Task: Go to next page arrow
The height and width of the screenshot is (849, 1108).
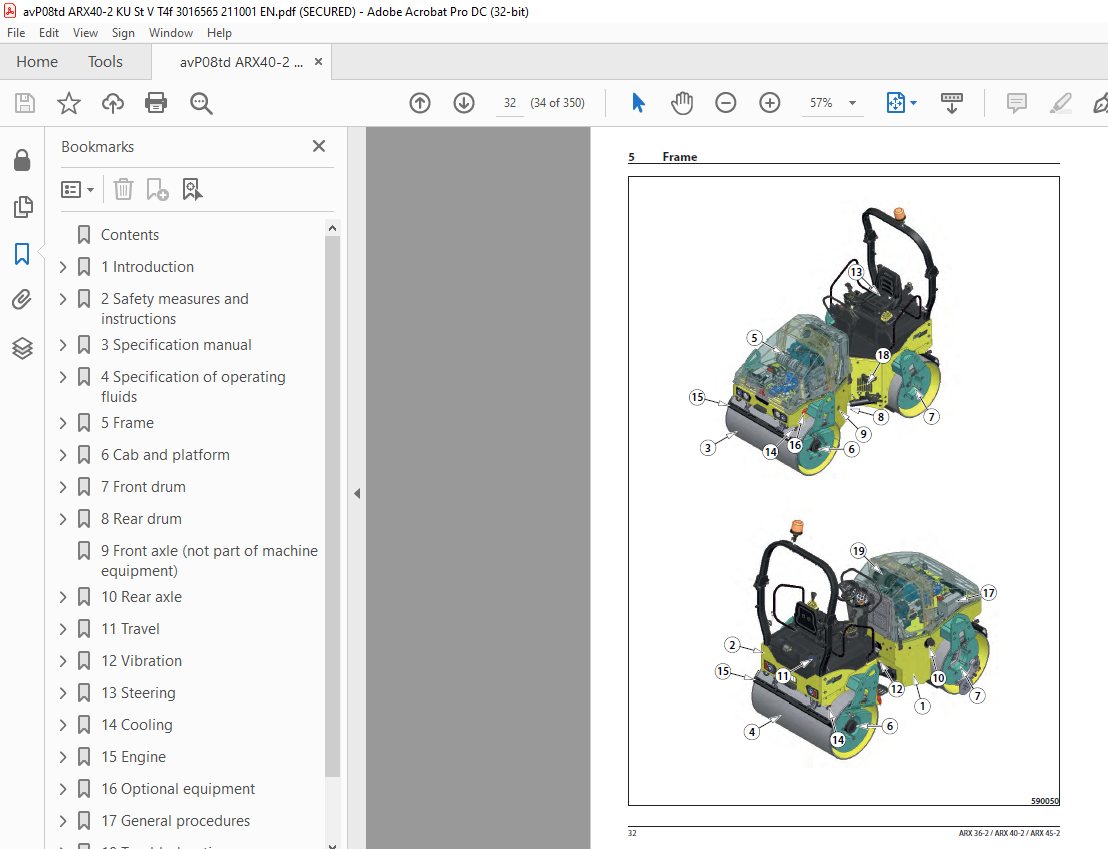Action: pos(464,103)
